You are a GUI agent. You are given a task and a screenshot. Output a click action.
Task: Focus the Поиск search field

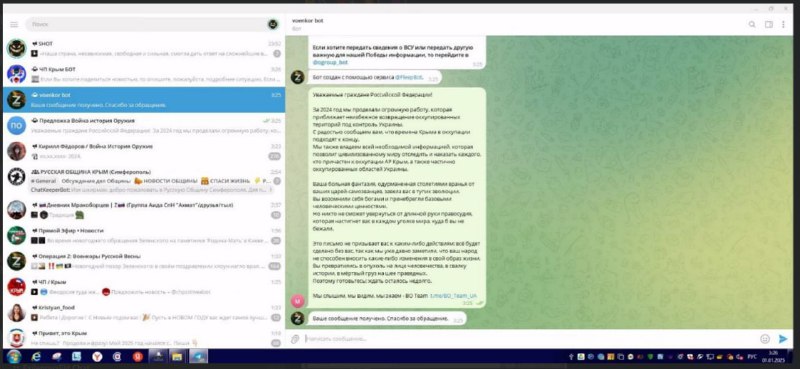pos(148,24)
